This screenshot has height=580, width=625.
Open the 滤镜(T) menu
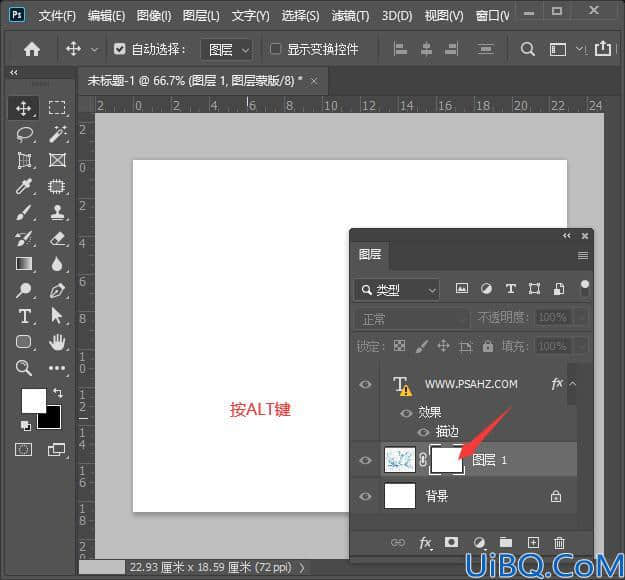[350, 16]
